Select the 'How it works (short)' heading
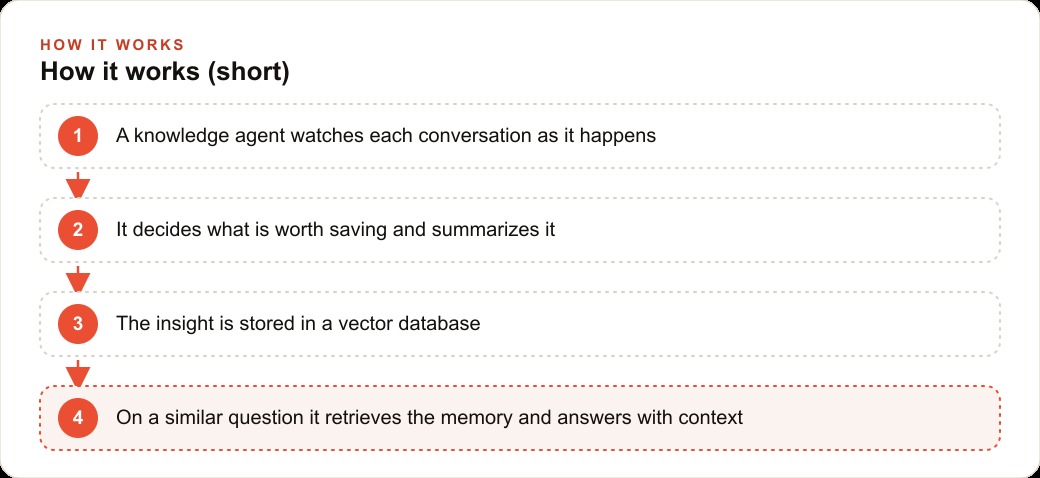Image resolution: width=1040 pixels, height=478 pixels. pyautogui.click(x=165, y=72)
